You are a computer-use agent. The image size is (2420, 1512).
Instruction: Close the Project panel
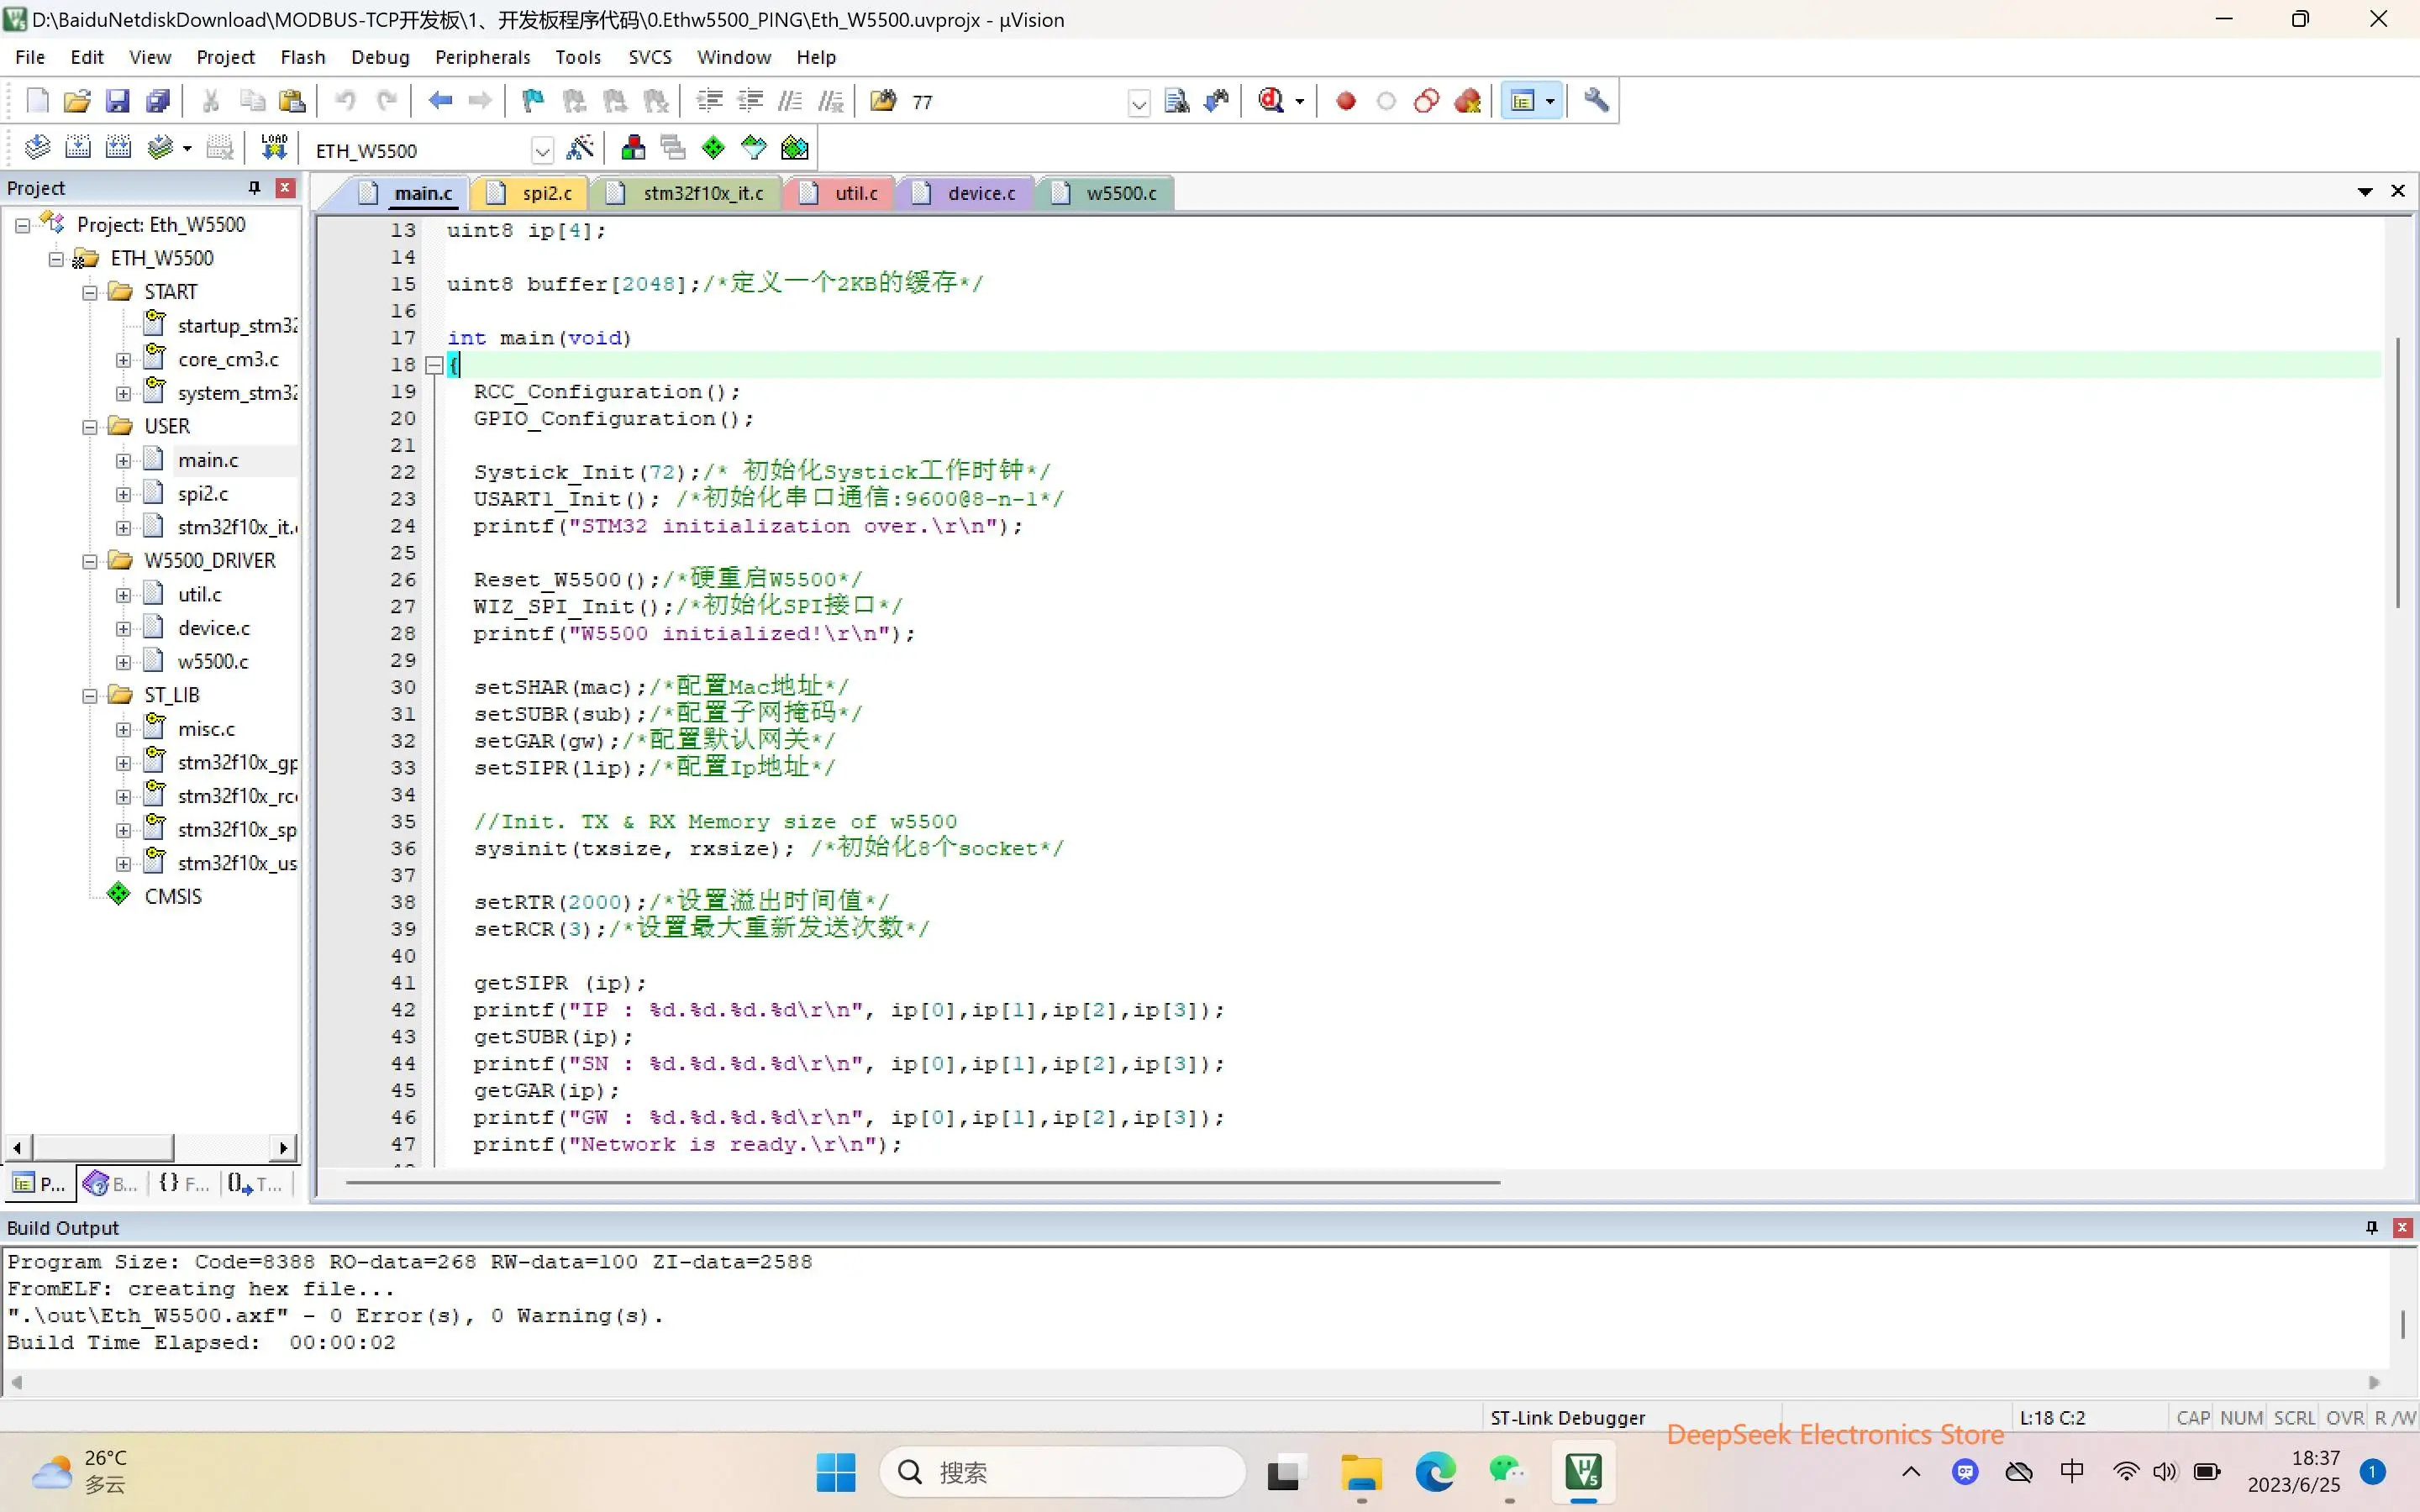coord(285,188)
